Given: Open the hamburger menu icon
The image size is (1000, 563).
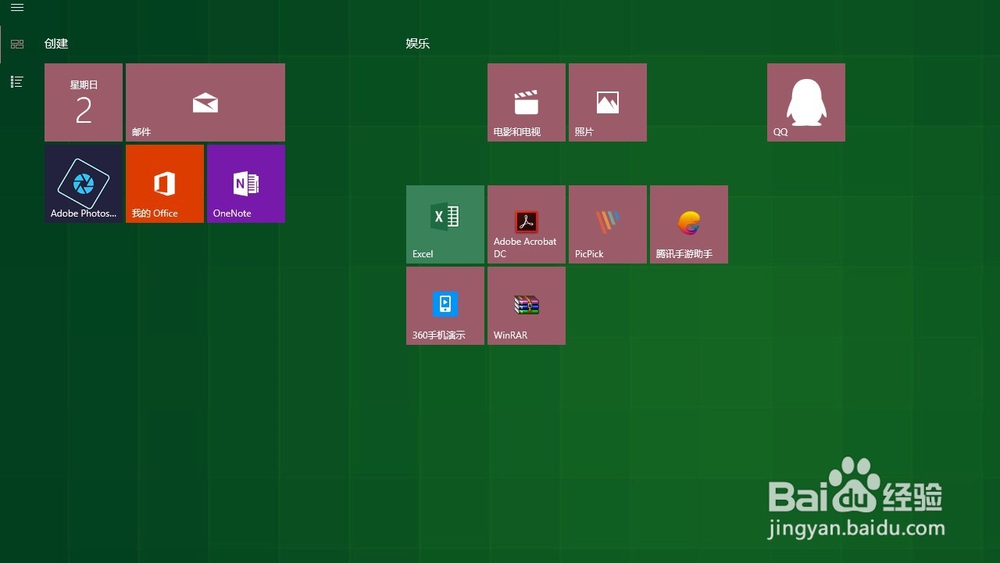Looking at the screenshot, I should coord(17,8).
